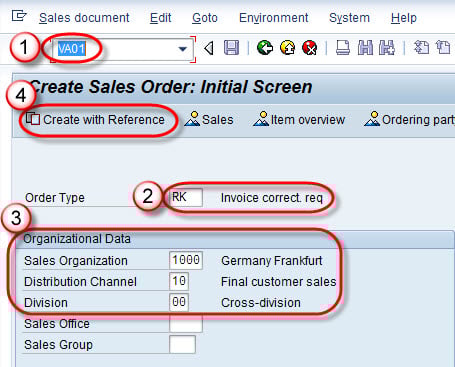The width and height of the screenshot is (455, 367).
Task: Click the Item overview button
Action: [299, 119]
